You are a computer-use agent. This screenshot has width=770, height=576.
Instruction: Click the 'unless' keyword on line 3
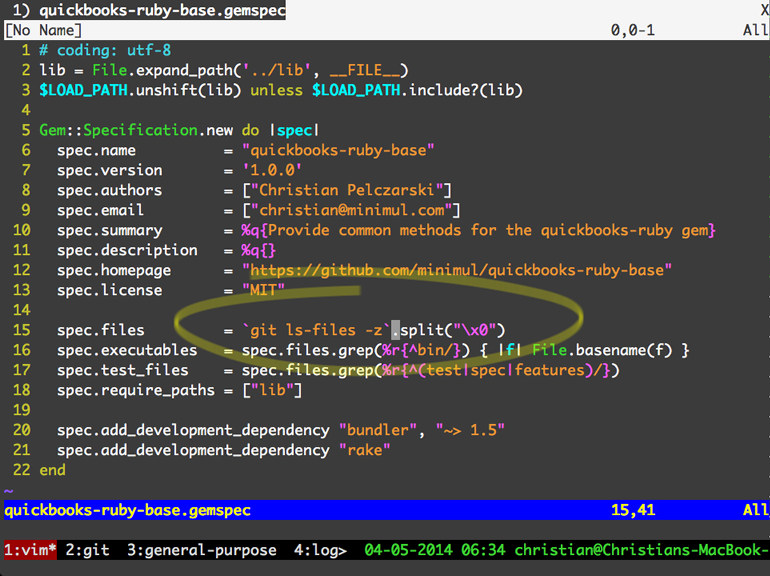[x=276, y=90]
